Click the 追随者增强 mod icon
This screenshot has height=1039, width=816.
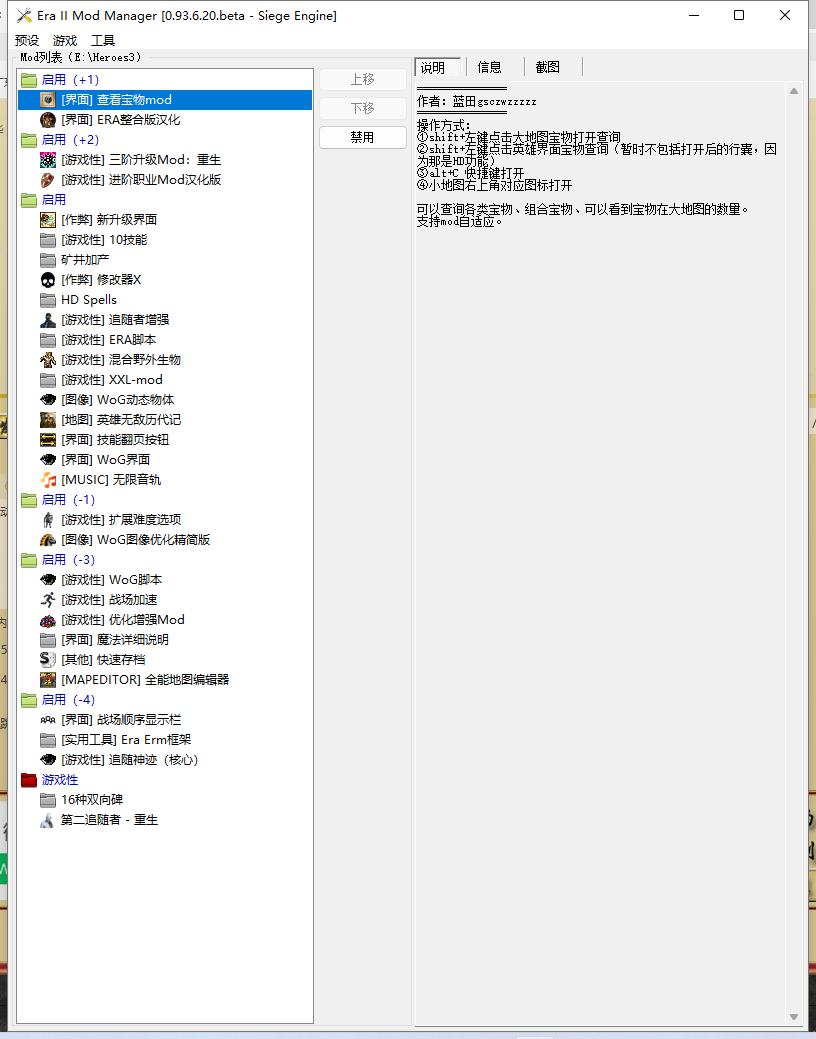click(48, 320)
